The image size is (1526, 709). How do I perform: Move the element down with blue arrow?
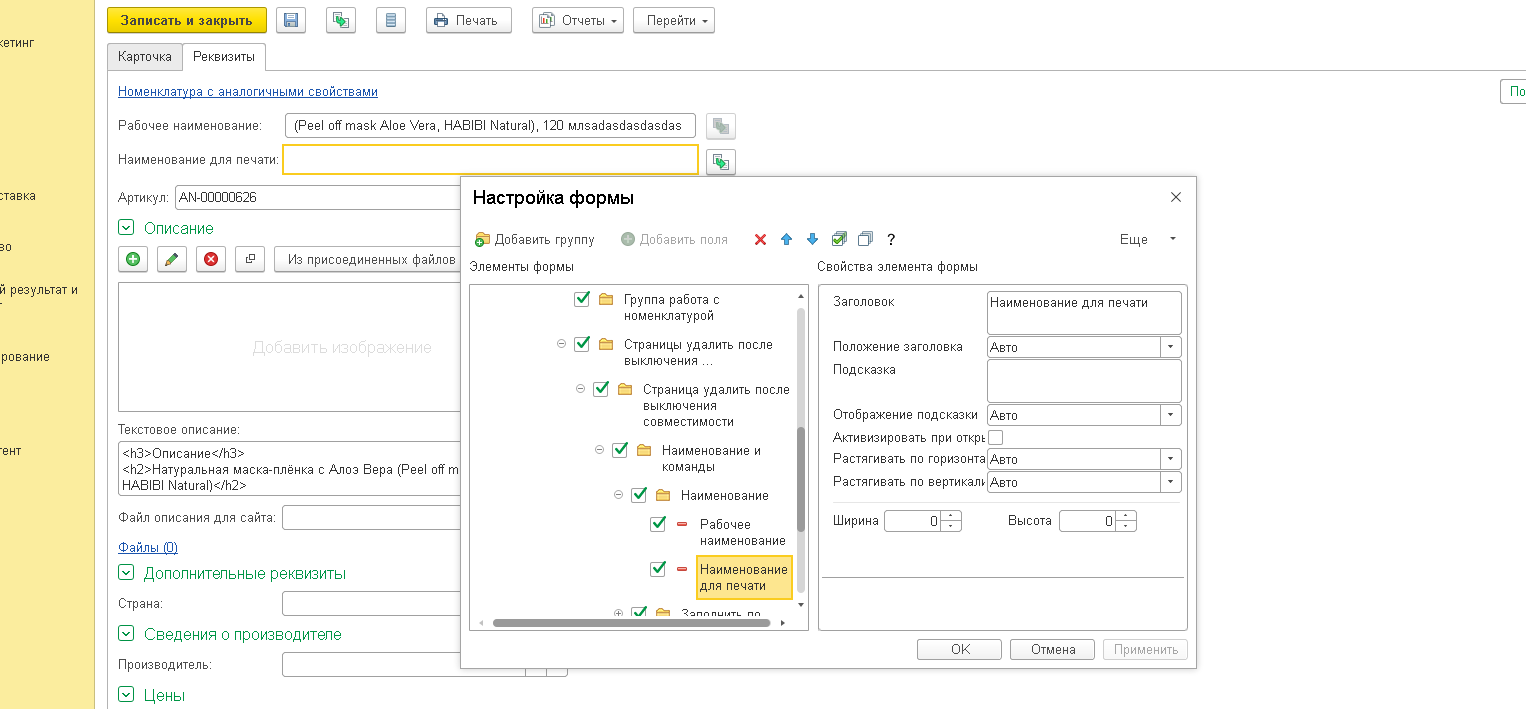point(812,240)
